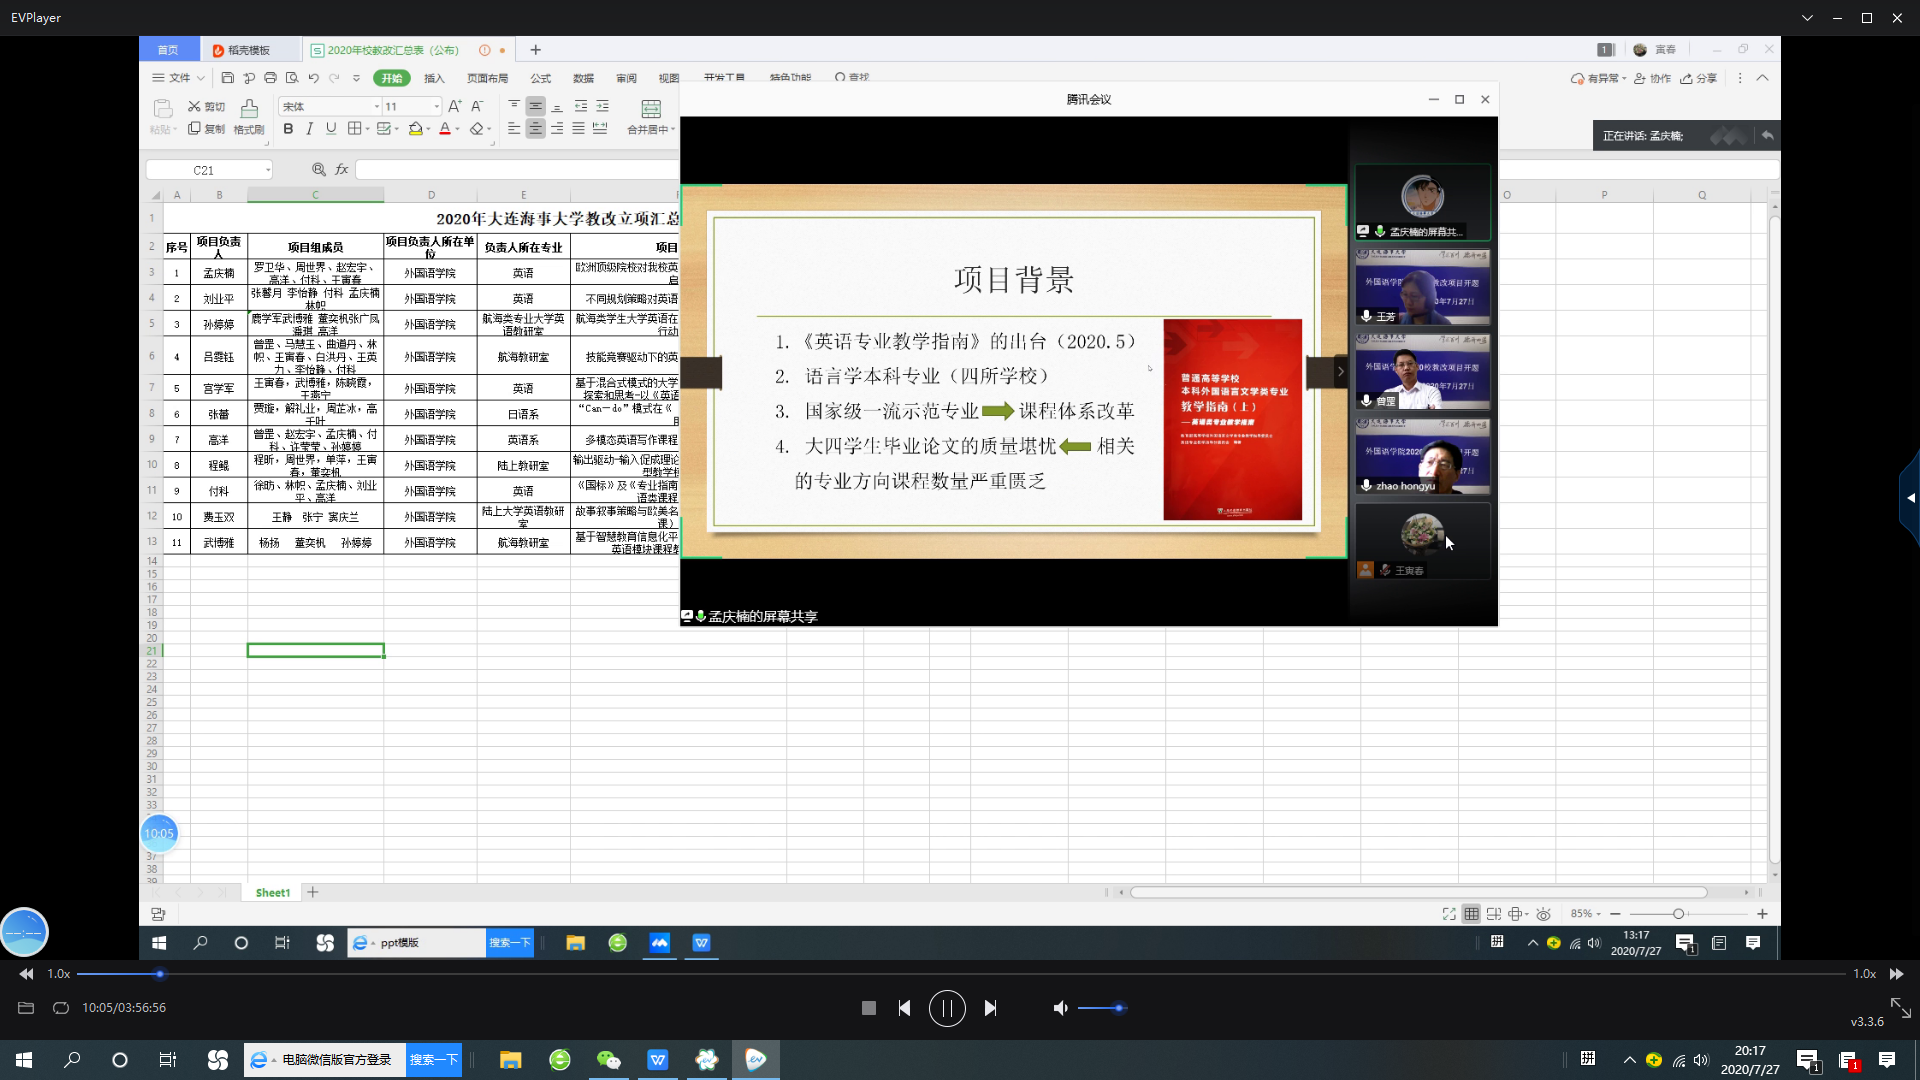Click the 搜索一下 taskbar search button
The image size is (1920, 1080).
coord(433,1060)
